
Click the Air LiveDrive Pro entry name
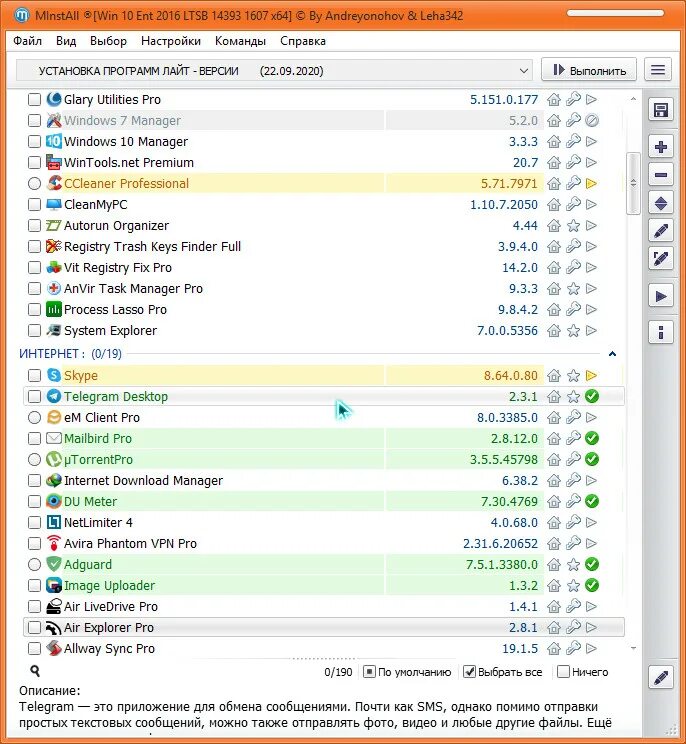click(x=111, y=606)
